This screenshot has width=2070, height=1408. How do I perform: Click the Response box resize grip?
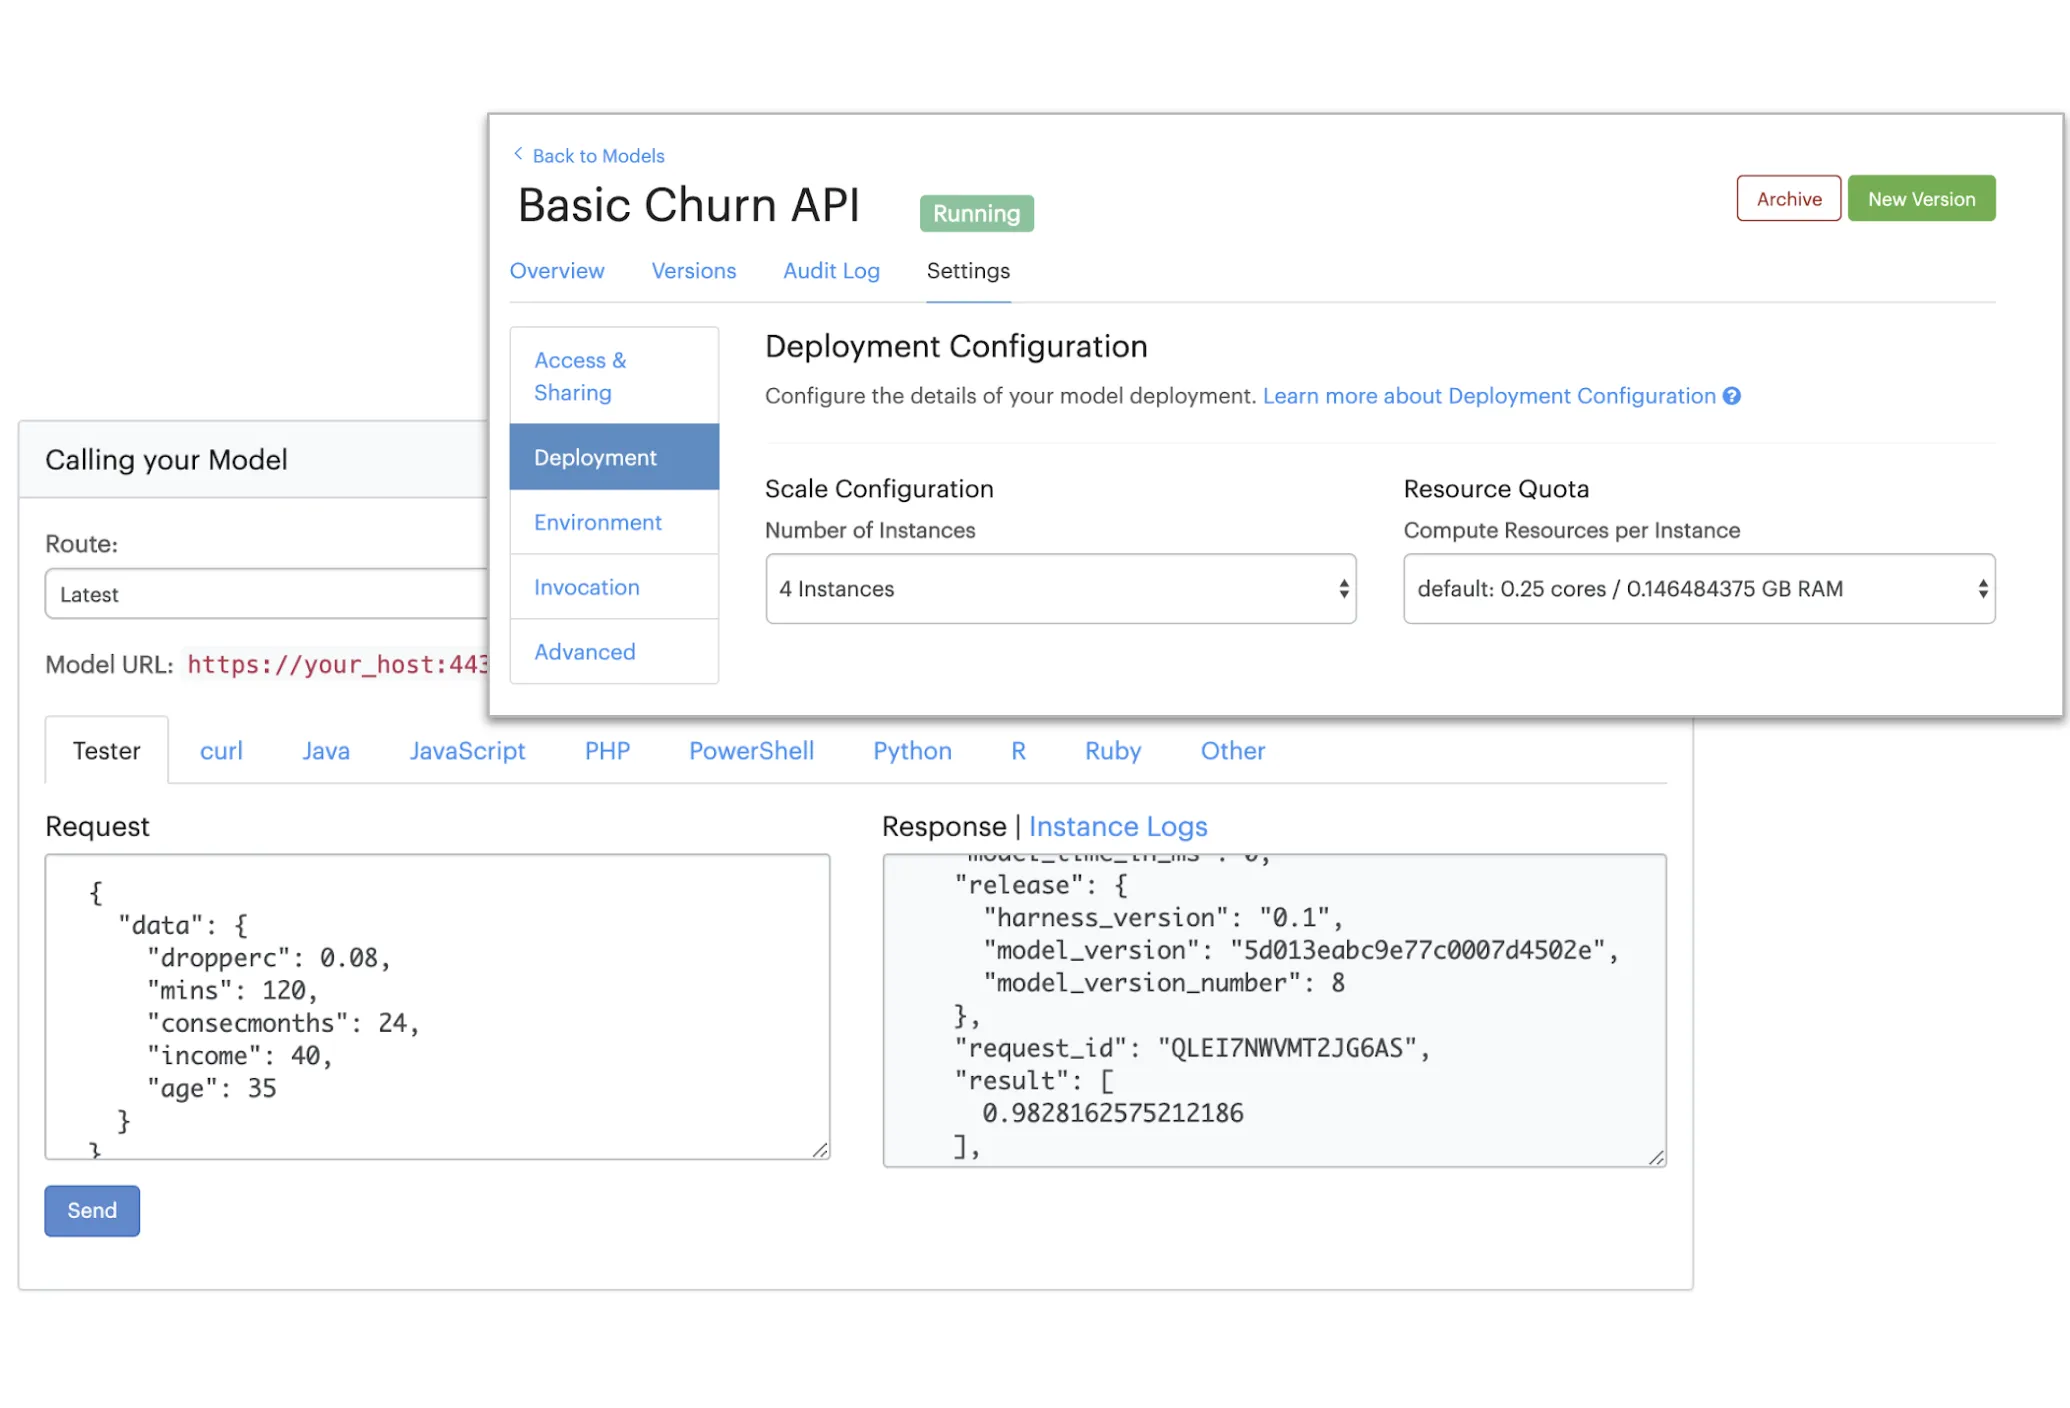pos(1656,1157)
